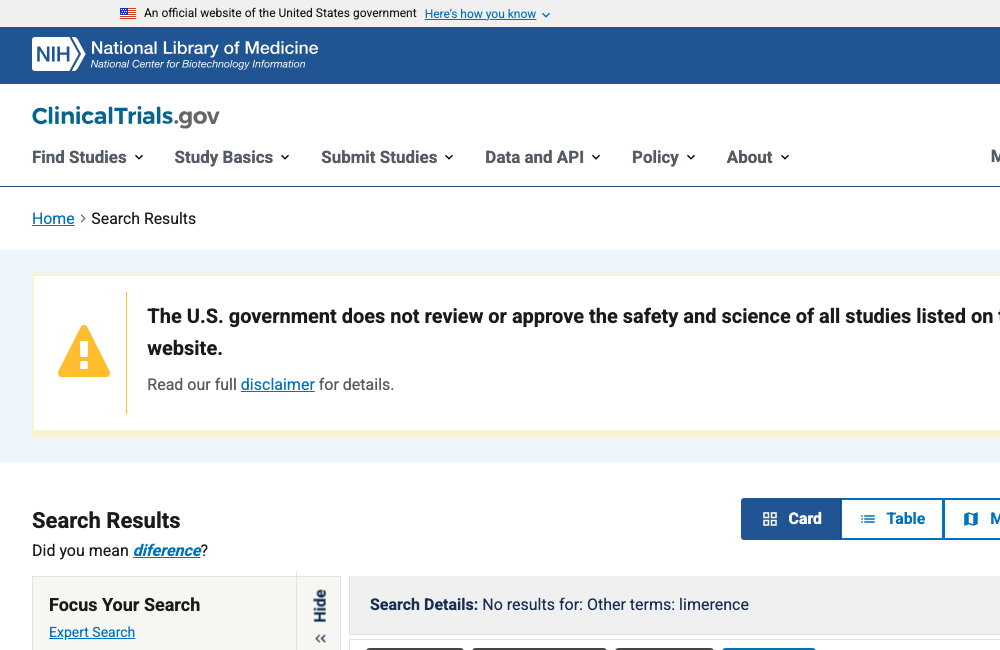Click the Table view list icon
Image resolution: width=1000 pixels, height=650 pixels.
[x=867, y=519]
